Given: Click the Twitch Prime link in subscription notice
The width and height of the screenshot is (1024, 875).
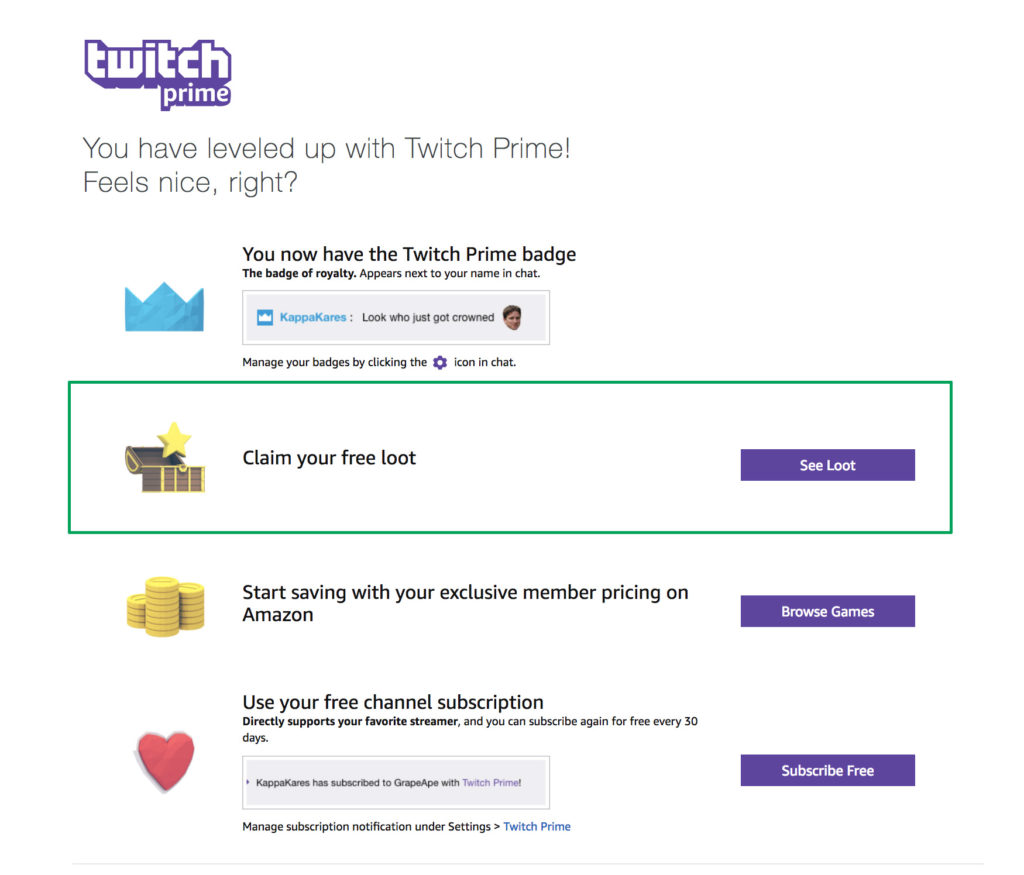Looking at the screenshot, I should pyautogui.click(x=491, y=783).
